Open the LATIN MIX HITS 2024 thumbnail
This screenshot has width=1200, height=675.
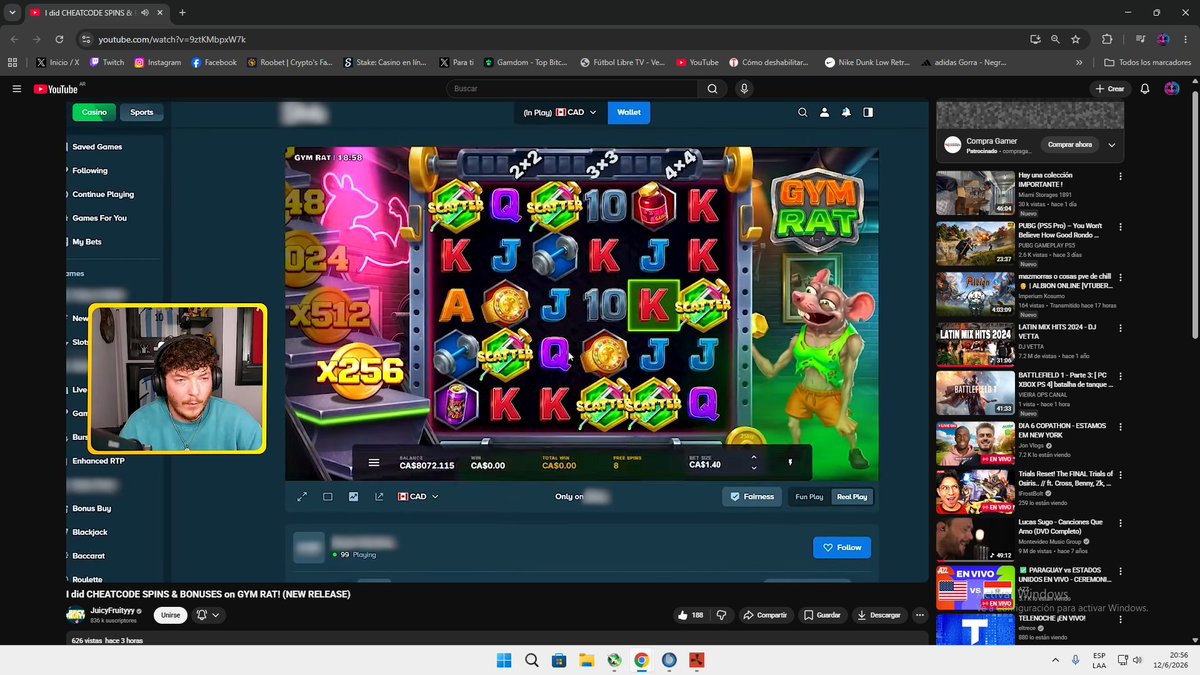975,344
